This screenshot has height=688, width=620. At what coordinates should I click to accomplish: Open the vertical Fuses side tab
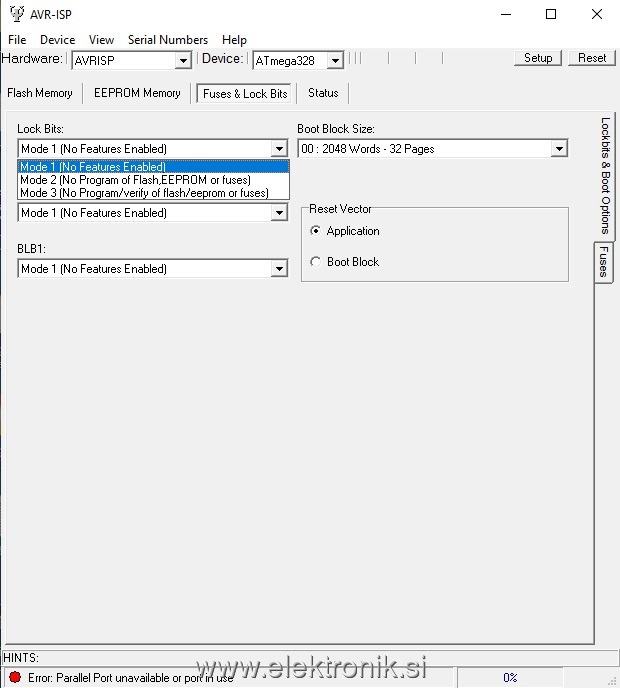tap(604, 262)
